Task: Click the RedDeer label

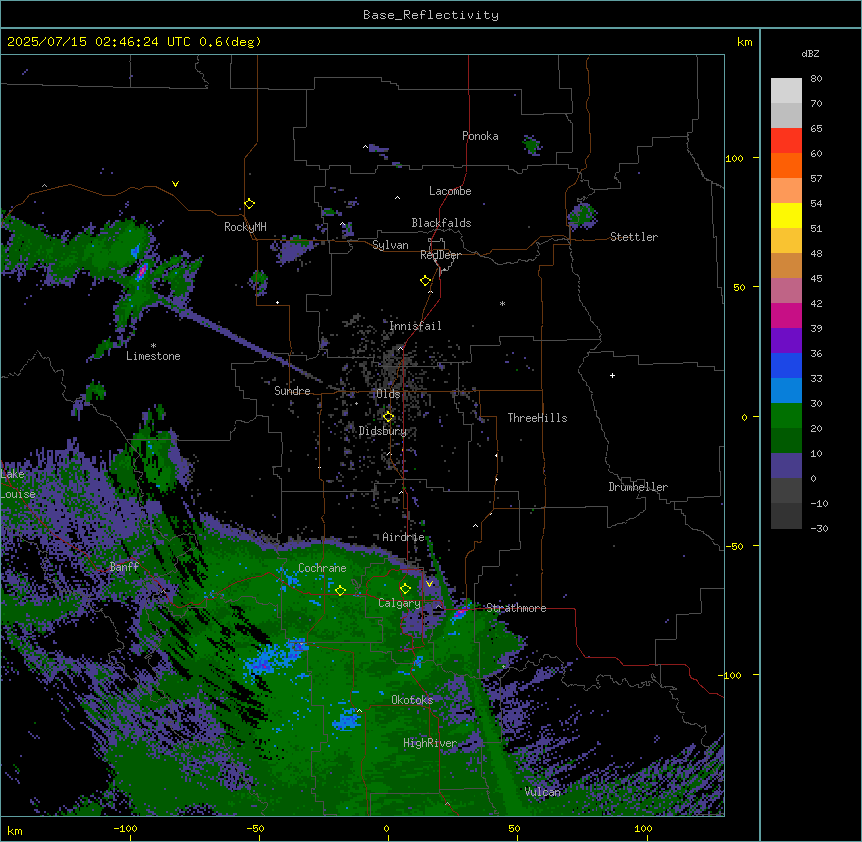Action: tap(440, 255)
